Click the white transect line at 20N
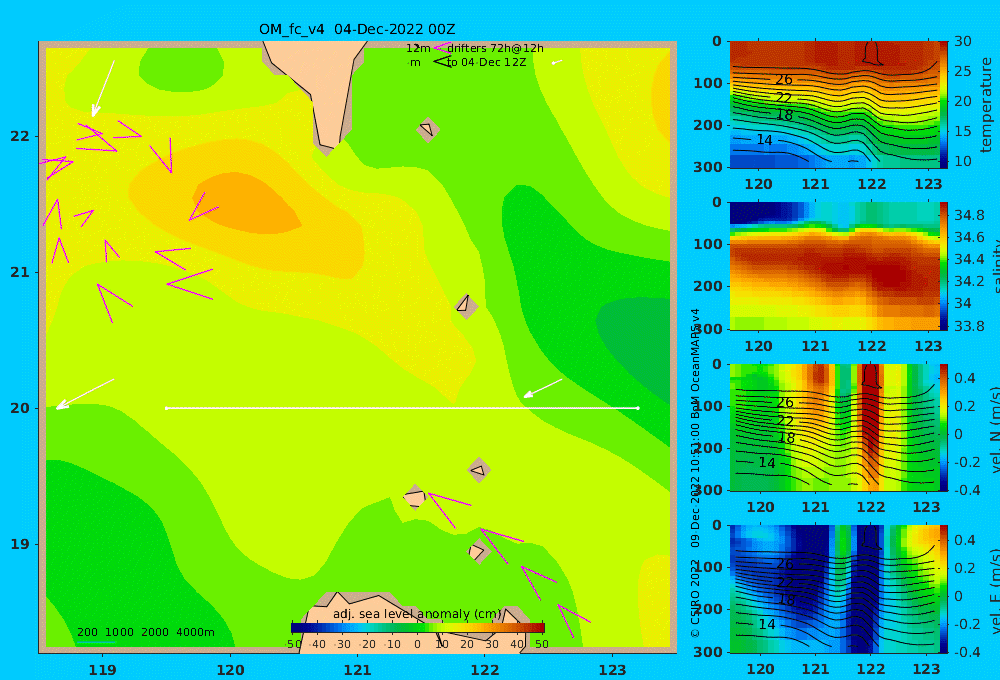Viewport: 1000px width, 680px height. click(x=402, y=408)
